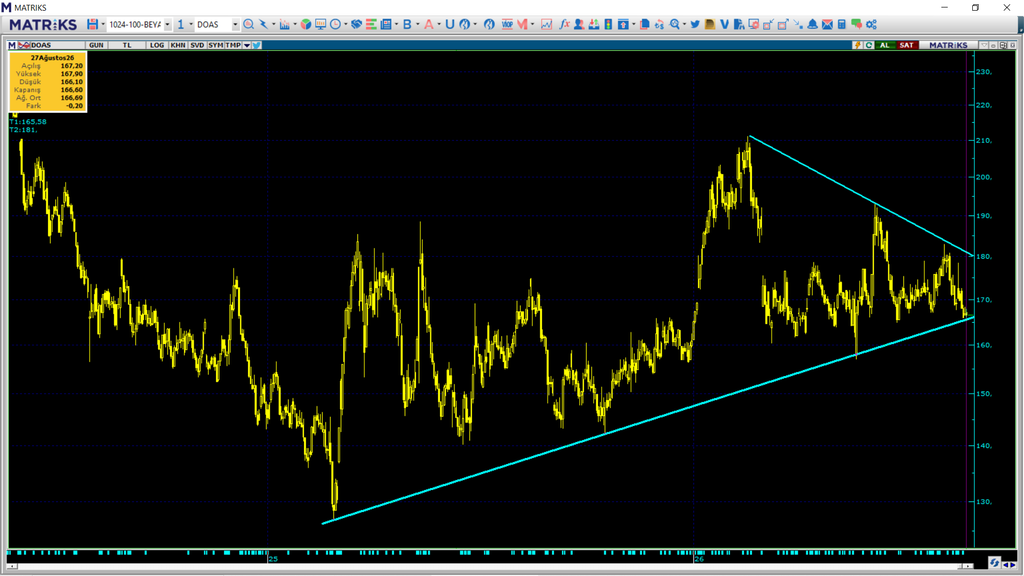Image resolution: width=1024 pixels, height=576 pixels.
Task: Open the DOAS symbol dropdown
Action: (x=235, y=24)
